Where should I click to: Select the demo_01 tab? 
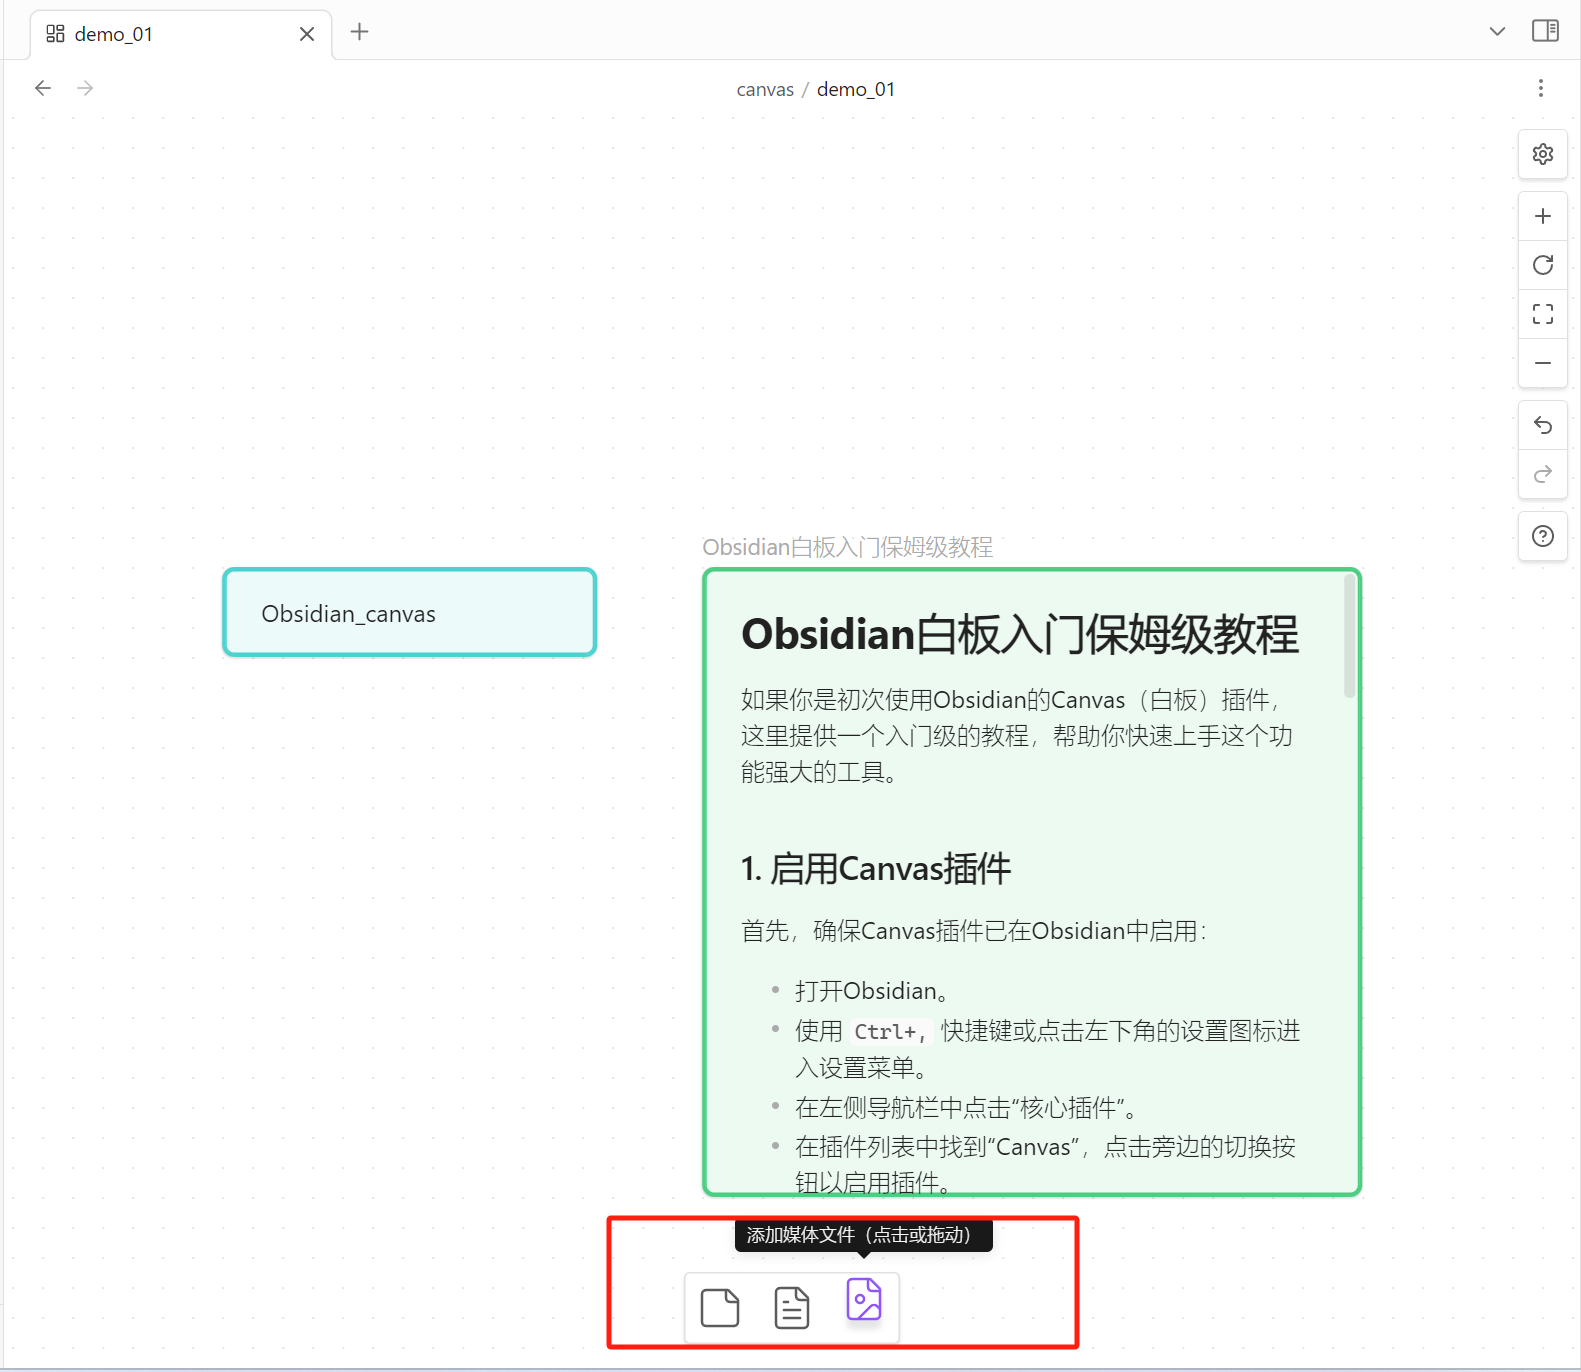tap(182, 35)
